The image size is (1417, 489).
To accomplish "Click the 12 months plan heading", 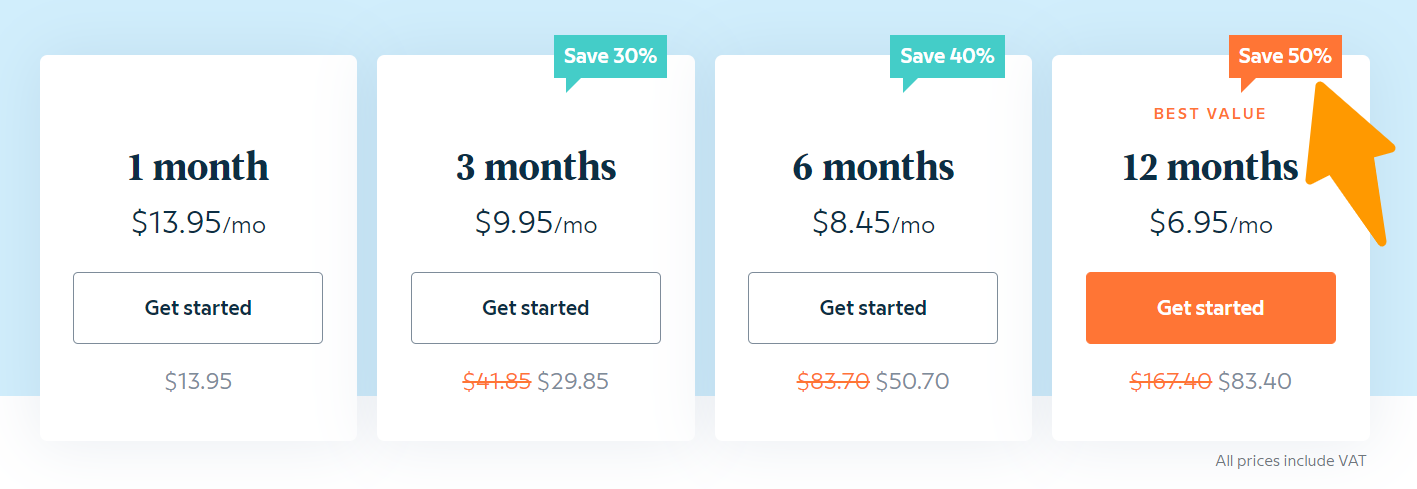I will (x=1210, y=167).
